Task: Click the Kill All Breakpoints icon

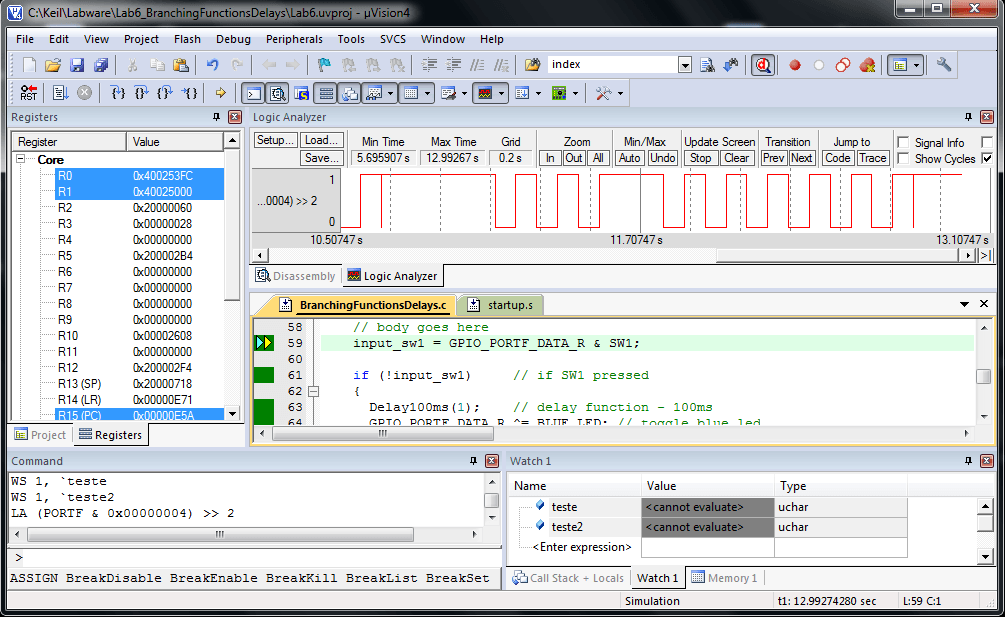Action: pos(867,65)
